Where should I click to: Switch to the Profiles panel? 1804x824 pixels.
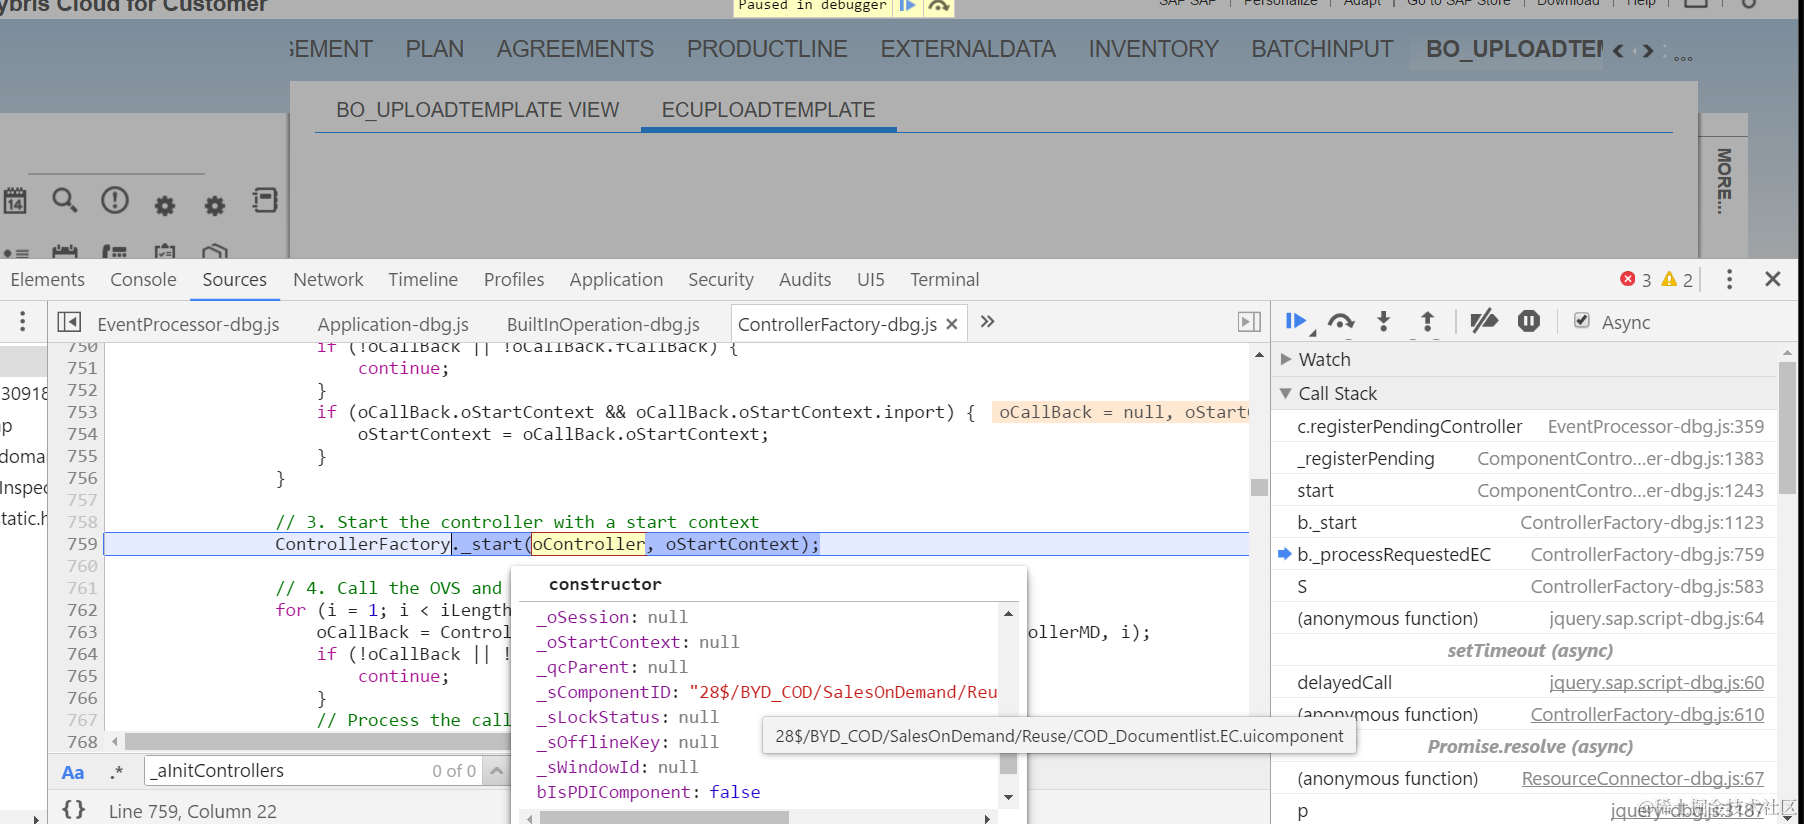(514, 280)
